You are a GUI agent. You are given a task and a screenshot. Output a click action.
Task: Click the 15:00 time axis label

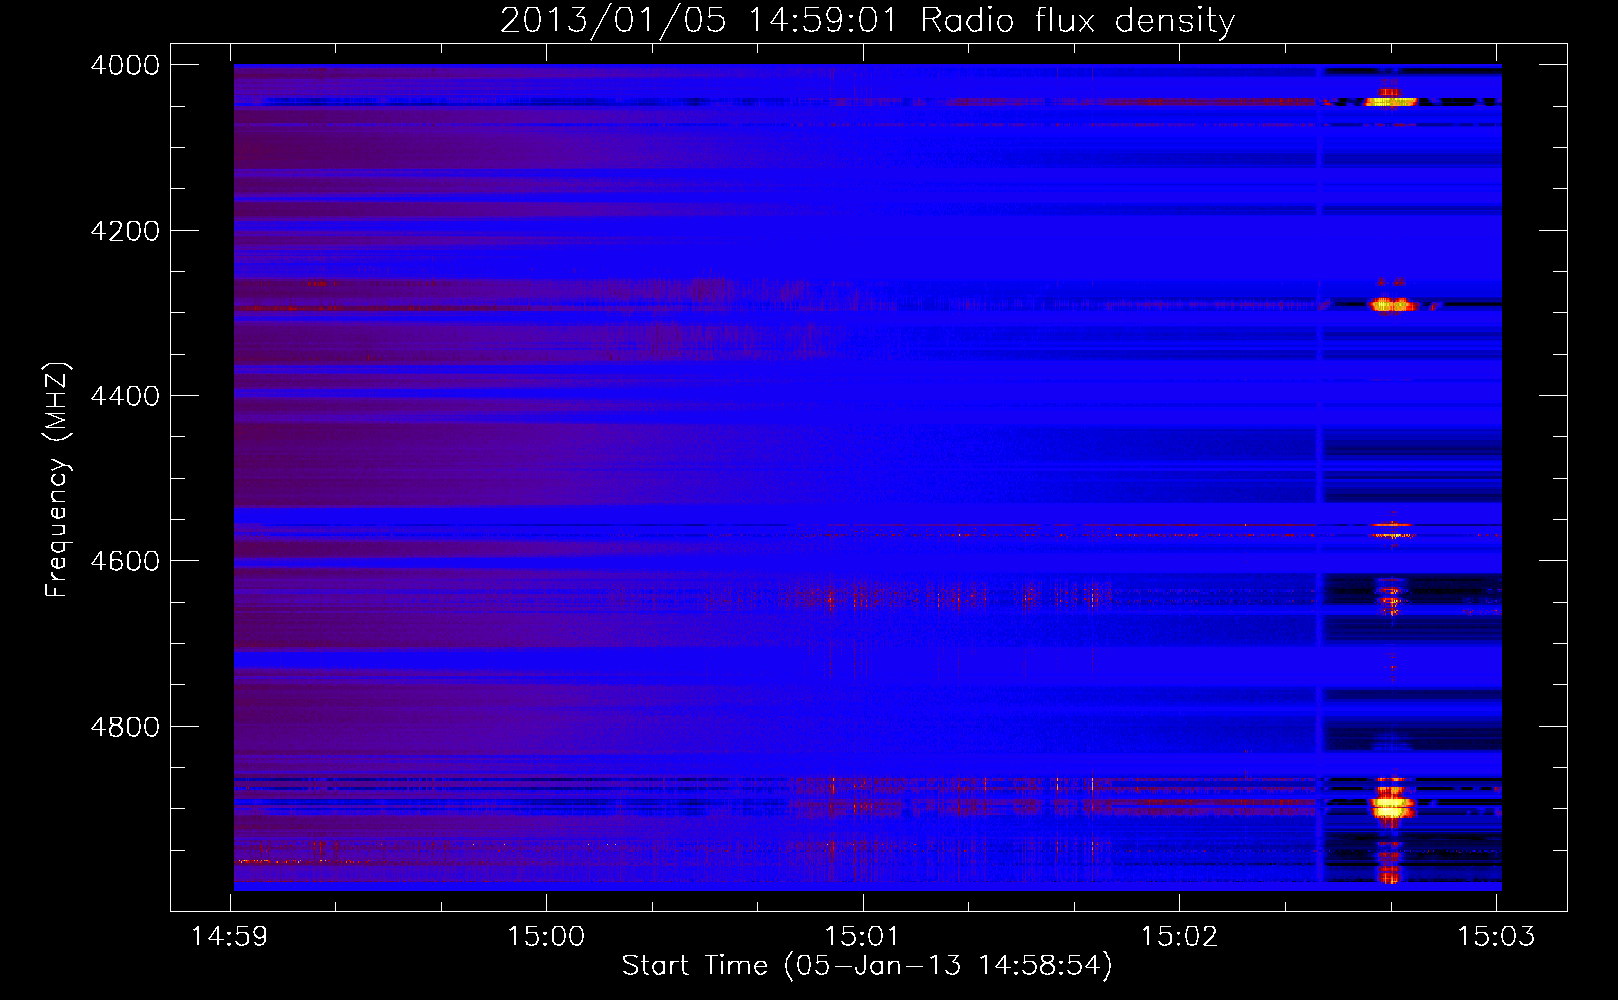pos(546,937)
